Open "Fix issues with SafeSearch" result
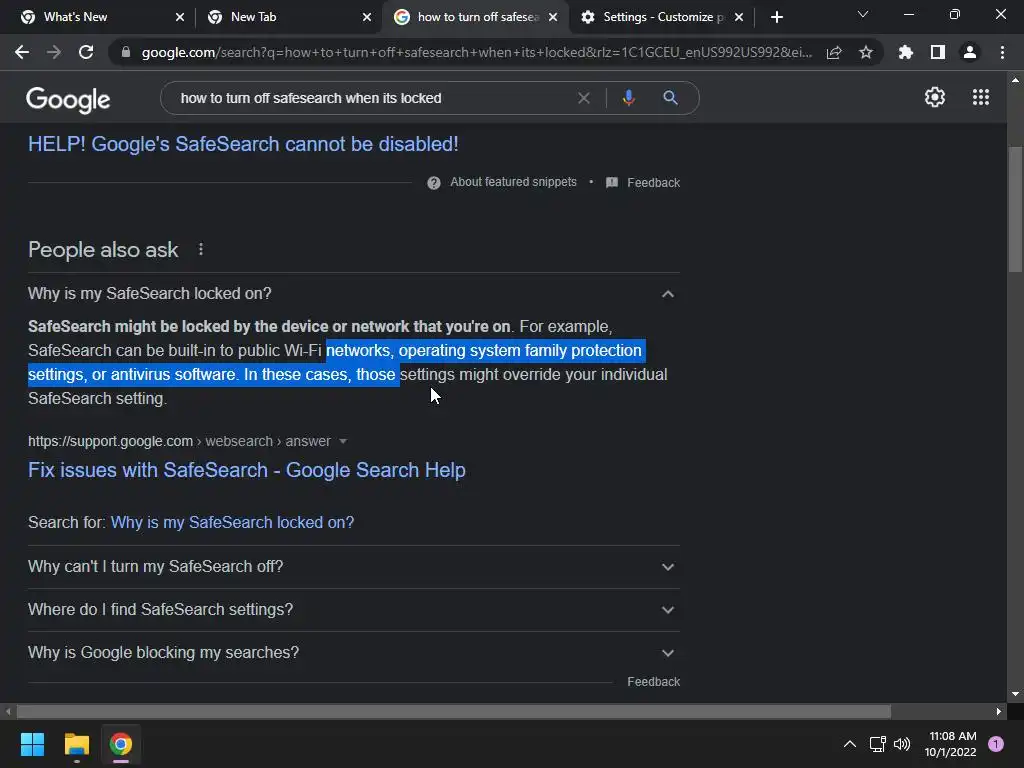The image size is (1024, 768). 247,470
